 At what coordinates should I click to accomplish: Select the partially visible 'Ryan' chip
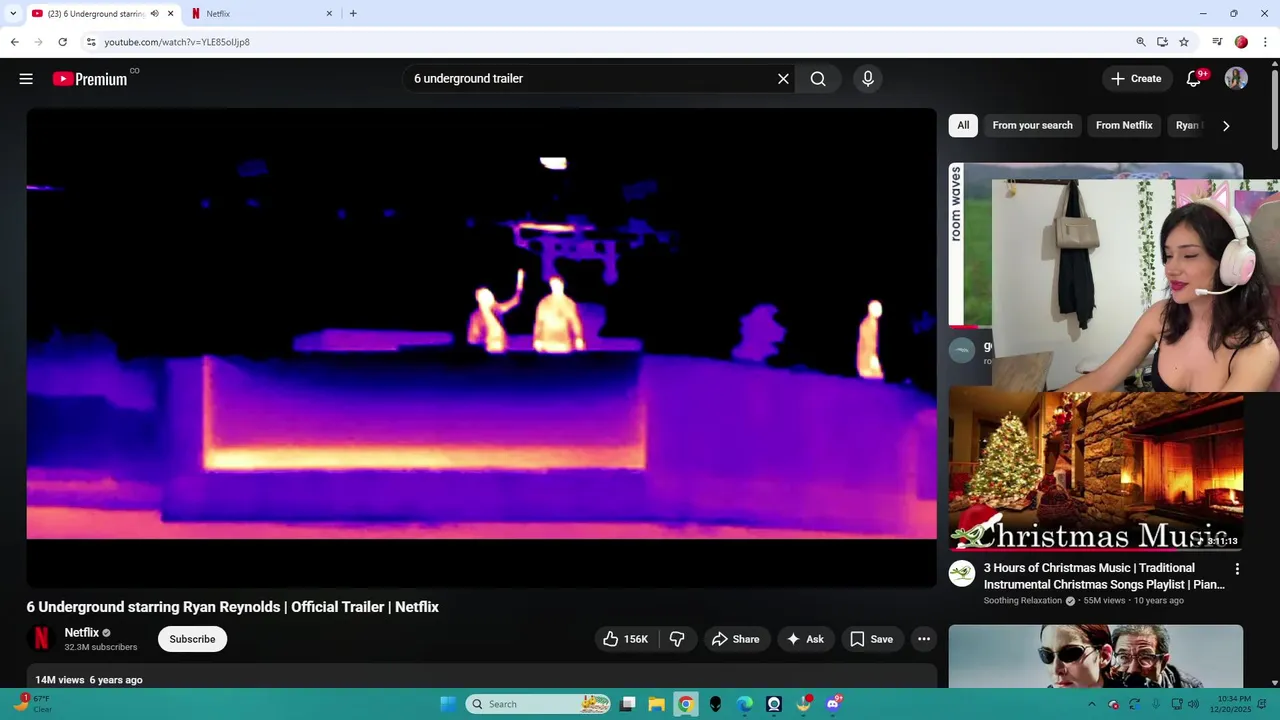[x=1188, y=125]
